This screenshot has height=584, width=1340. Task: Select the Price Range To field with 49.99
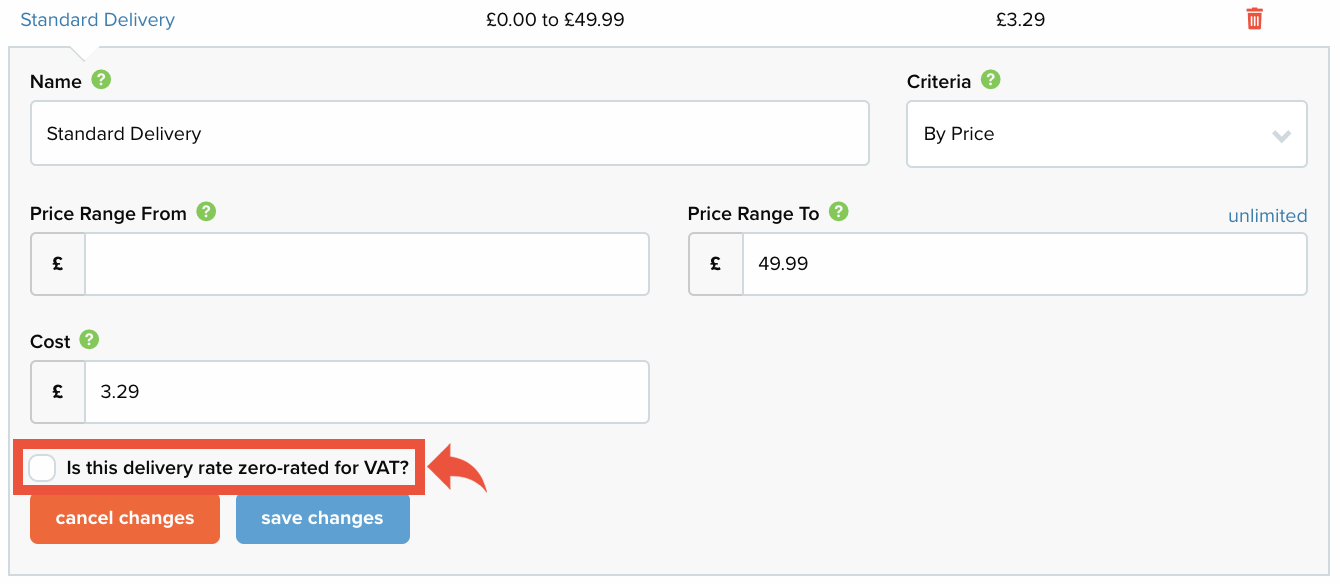click(x=1025, y=264)
